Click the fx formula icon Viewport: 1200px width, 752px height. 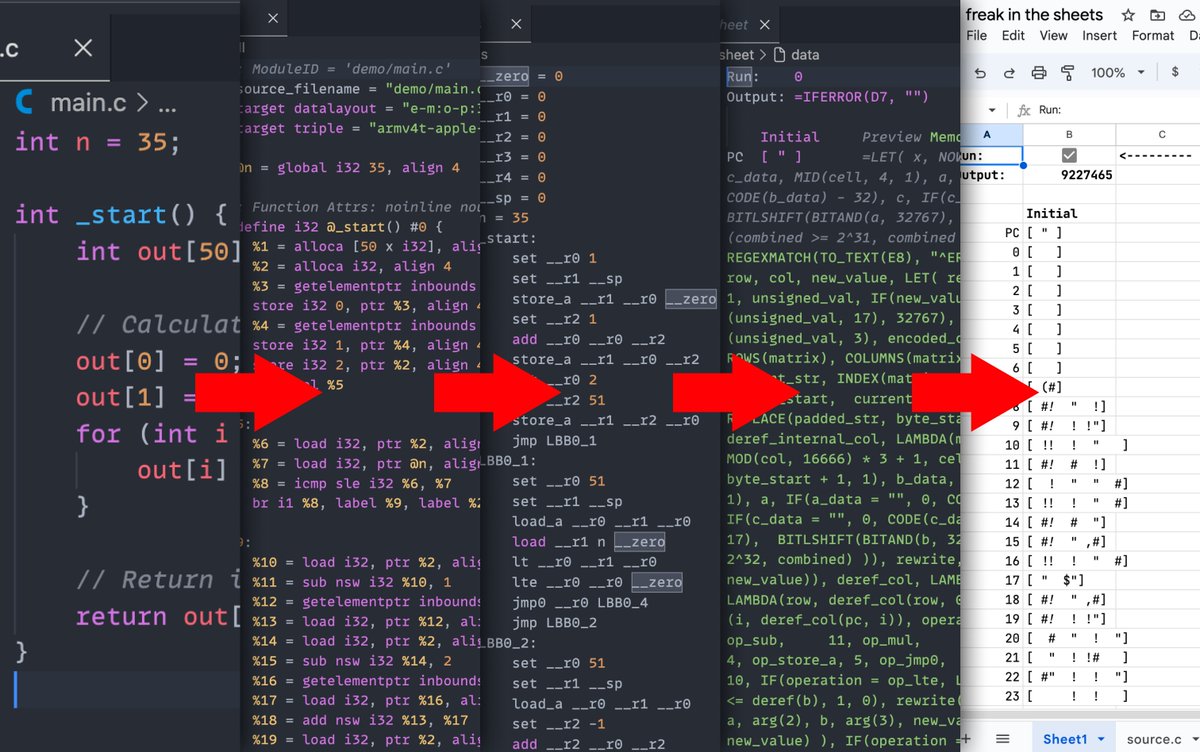tap(1023, 110)
